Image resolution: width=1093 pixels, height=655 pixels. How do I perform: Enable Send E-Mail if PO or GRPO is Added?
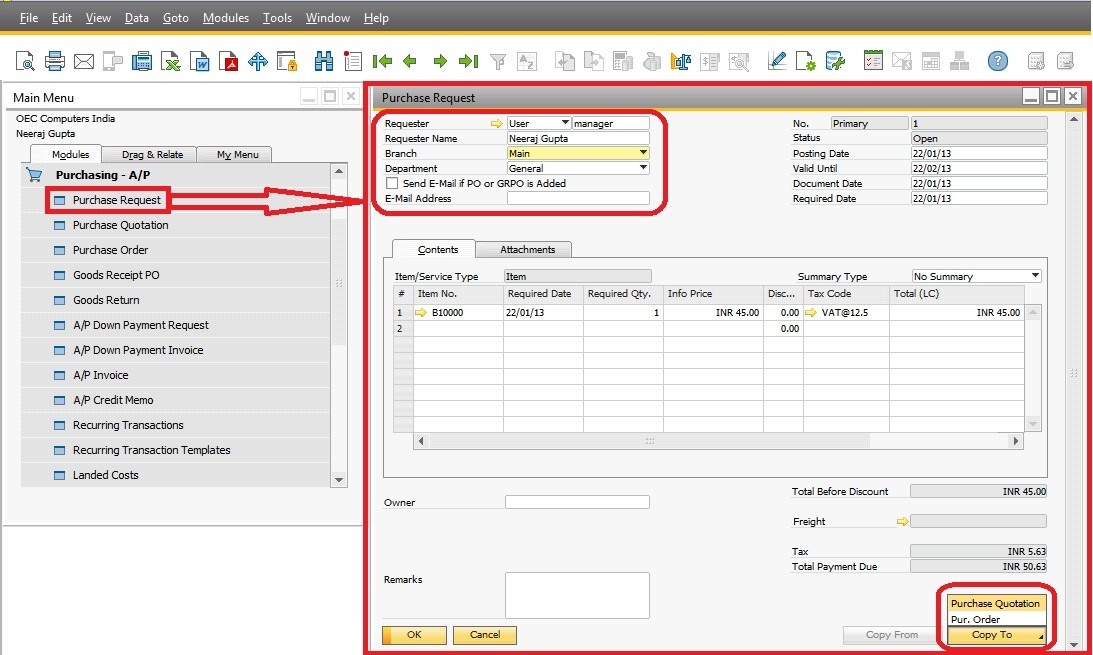tap(391, 183)
